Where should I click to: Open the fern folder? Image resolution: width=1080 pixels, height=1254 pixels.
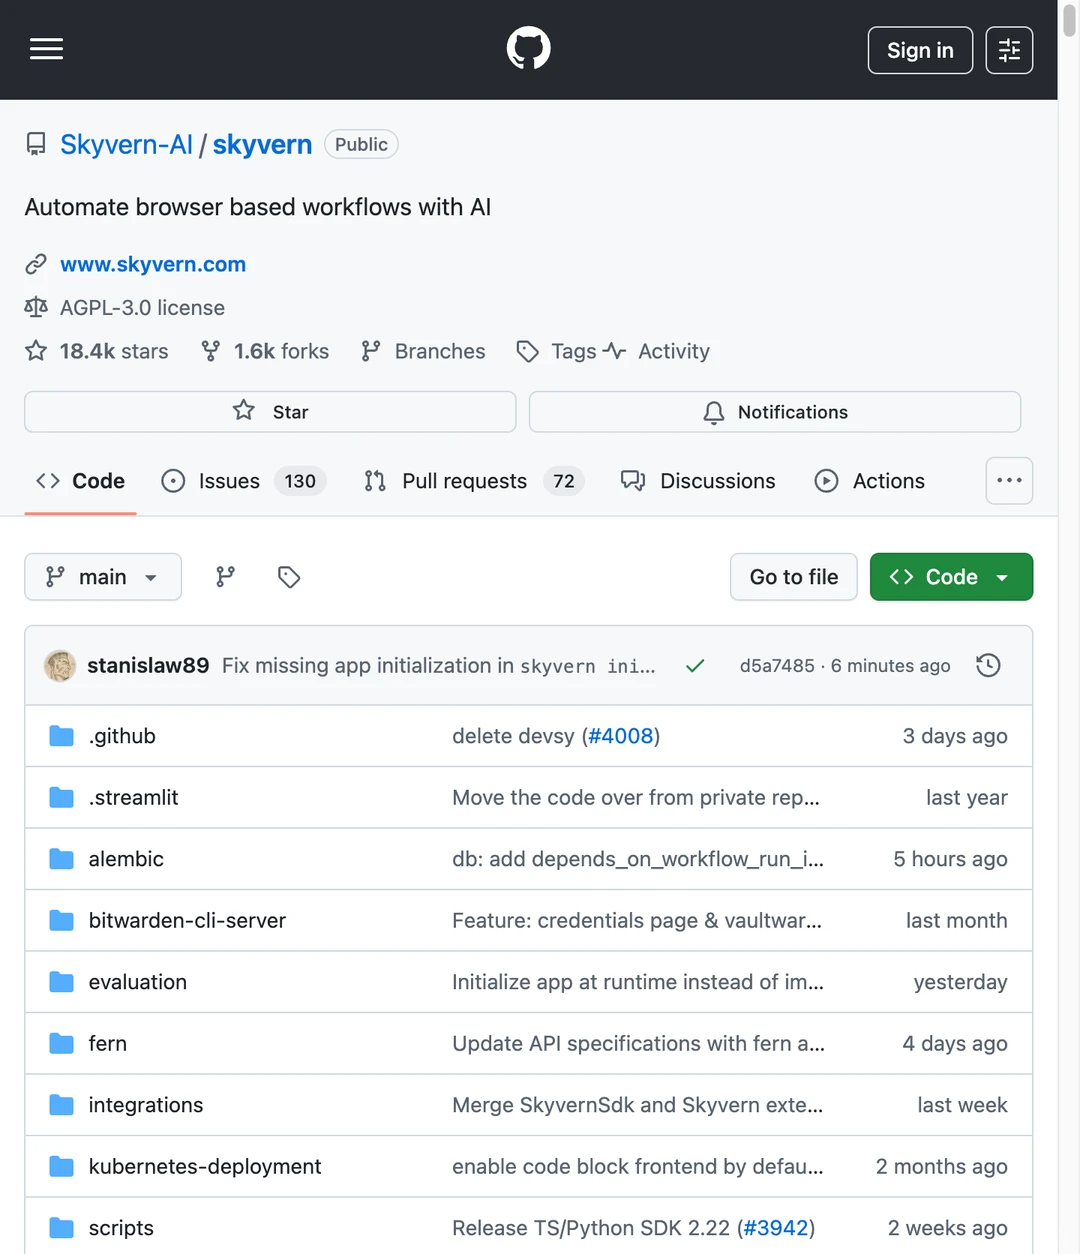tap(107, 1043)
